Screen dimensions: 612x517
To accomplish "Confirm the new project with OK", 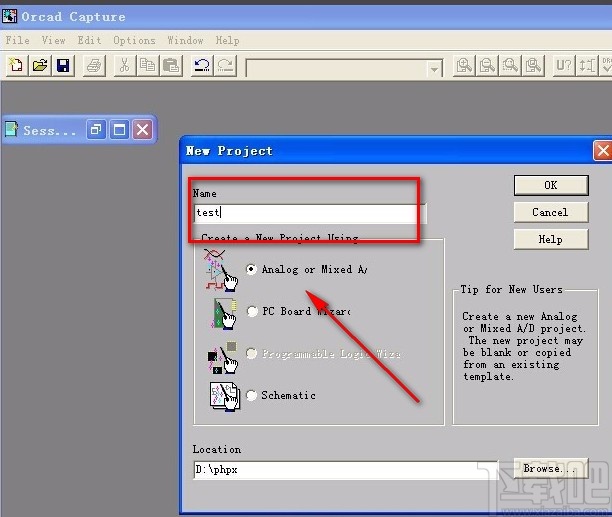I will tap(551, 185).
